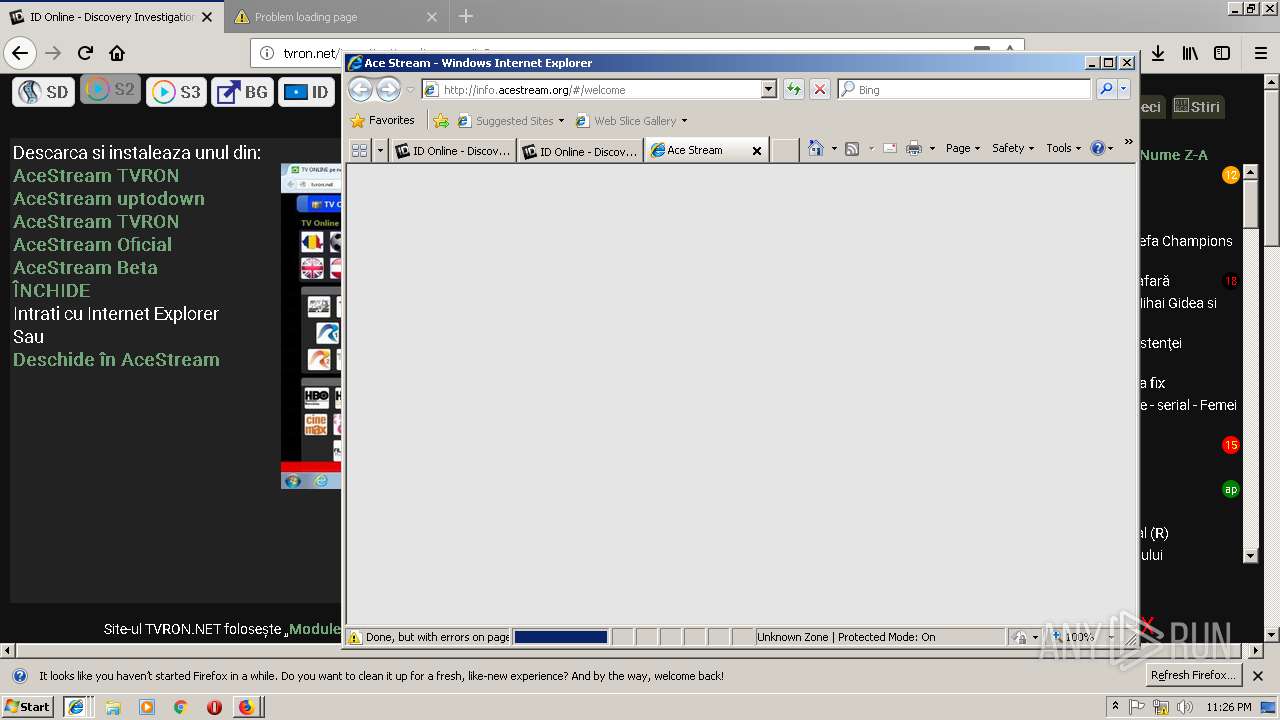Click the IE address bar URL
This screenshot has height=720, width=1280.
(535, 90)
